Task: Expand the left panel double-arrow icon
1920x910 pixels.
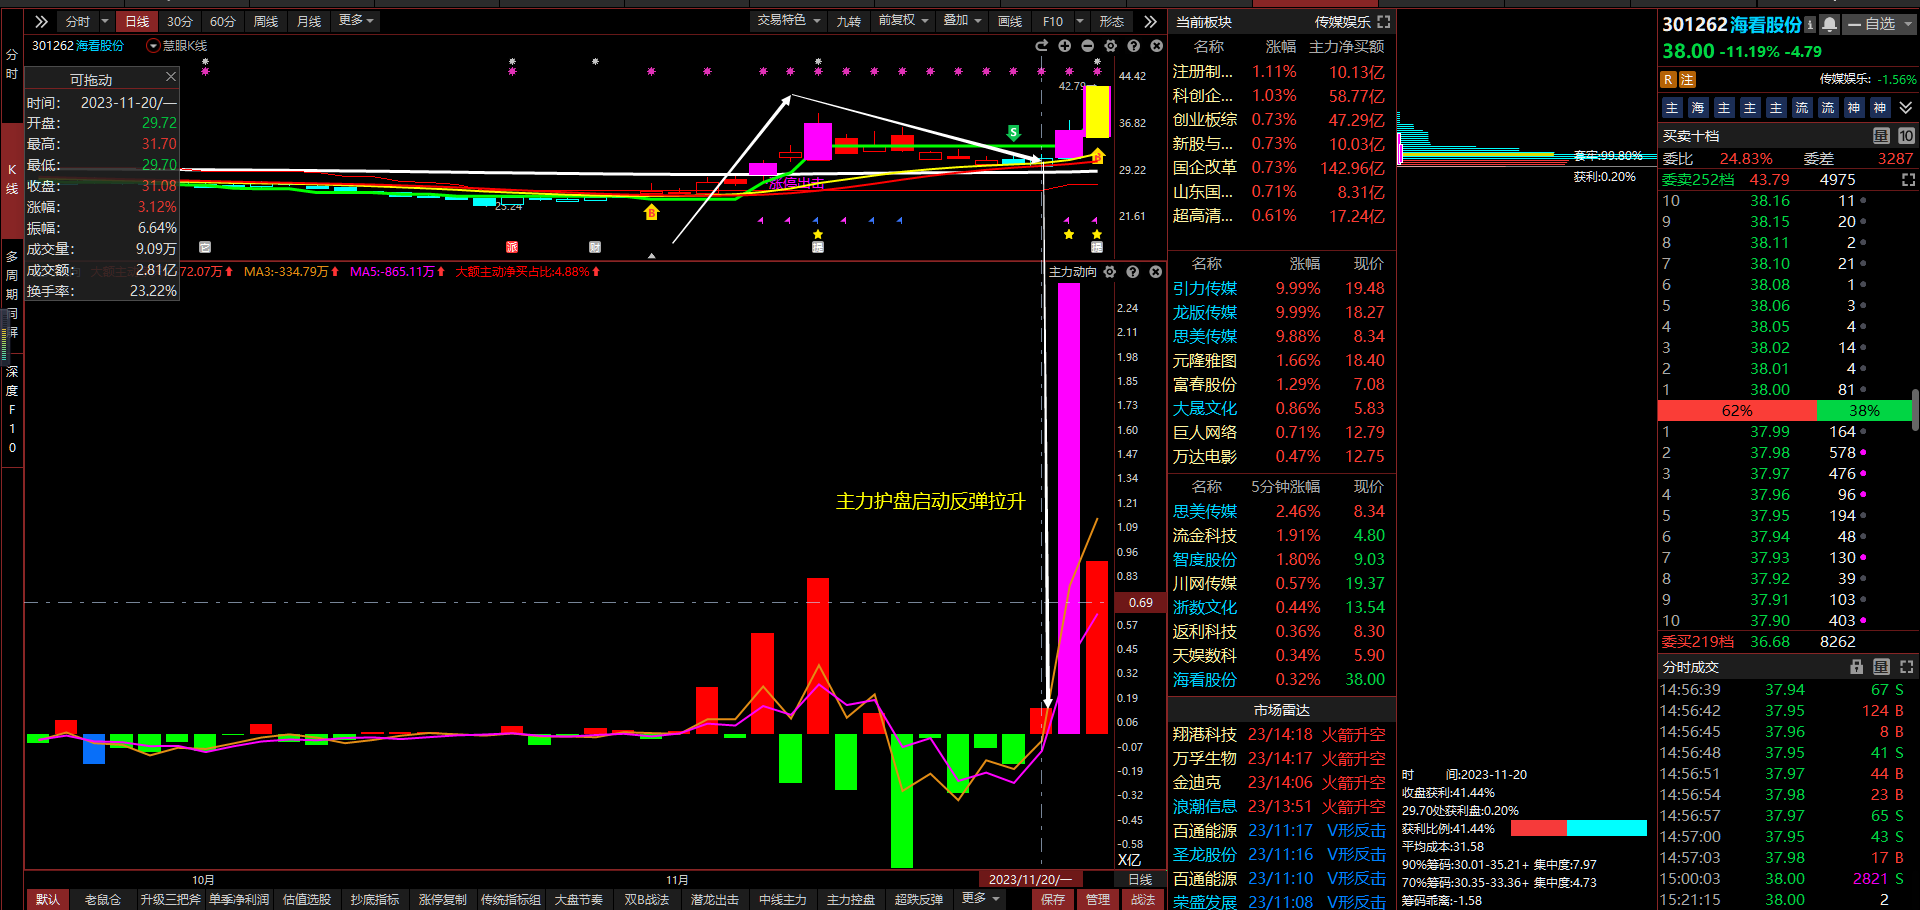Action: click(x=41, y=21)
